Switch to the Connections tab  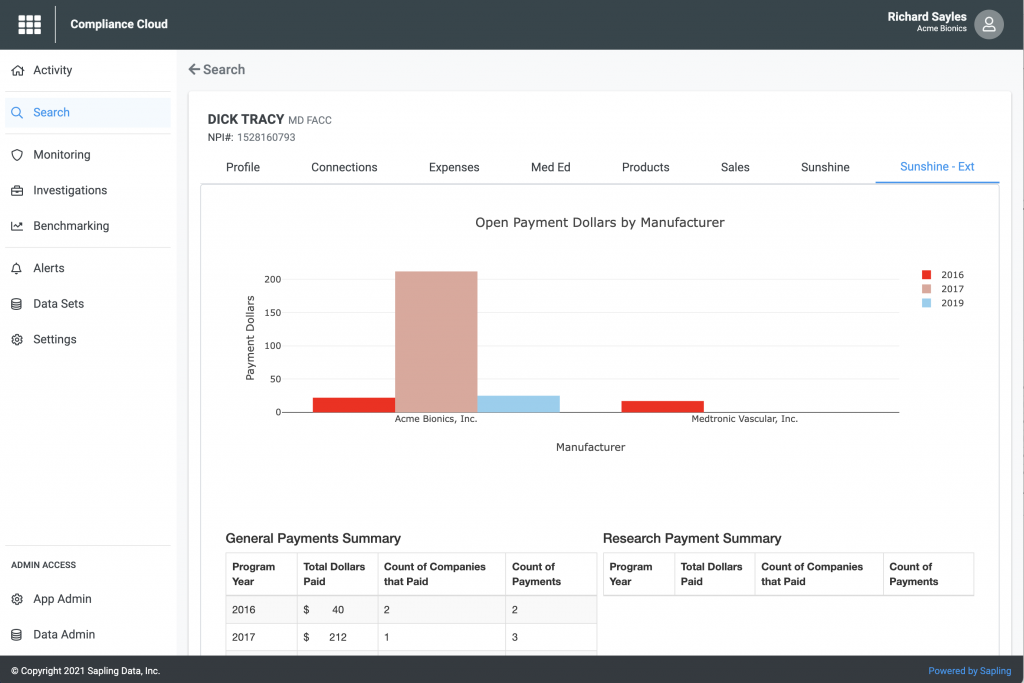(x=344, y=167)
